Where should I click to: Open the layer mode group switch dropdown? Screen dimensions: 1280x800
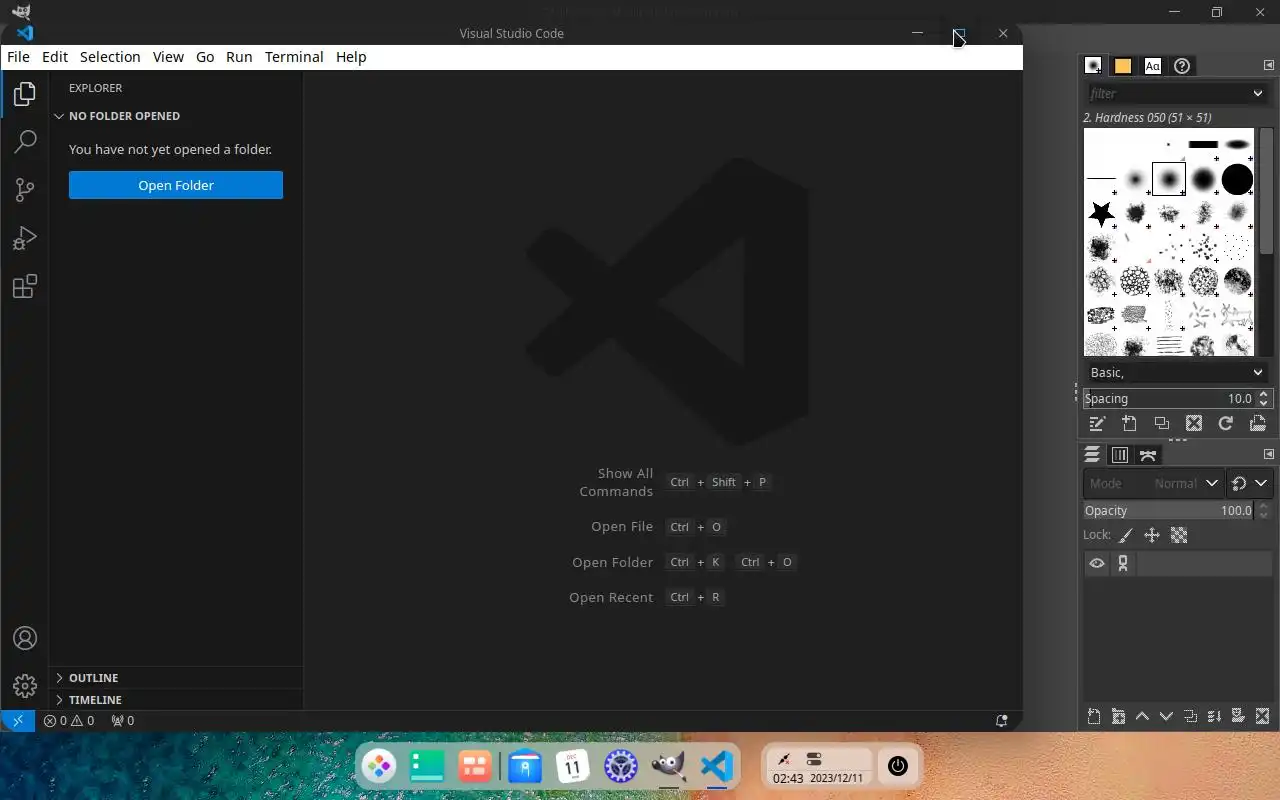point(1249,483)
